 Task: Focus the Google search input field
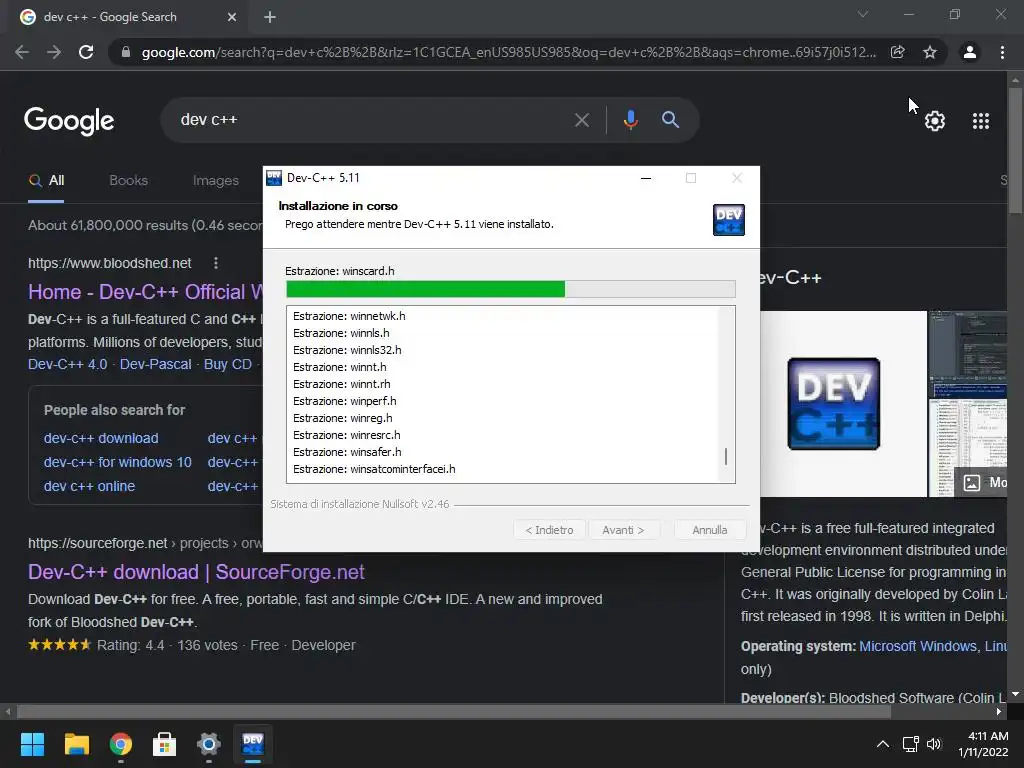tap(369, 120)
